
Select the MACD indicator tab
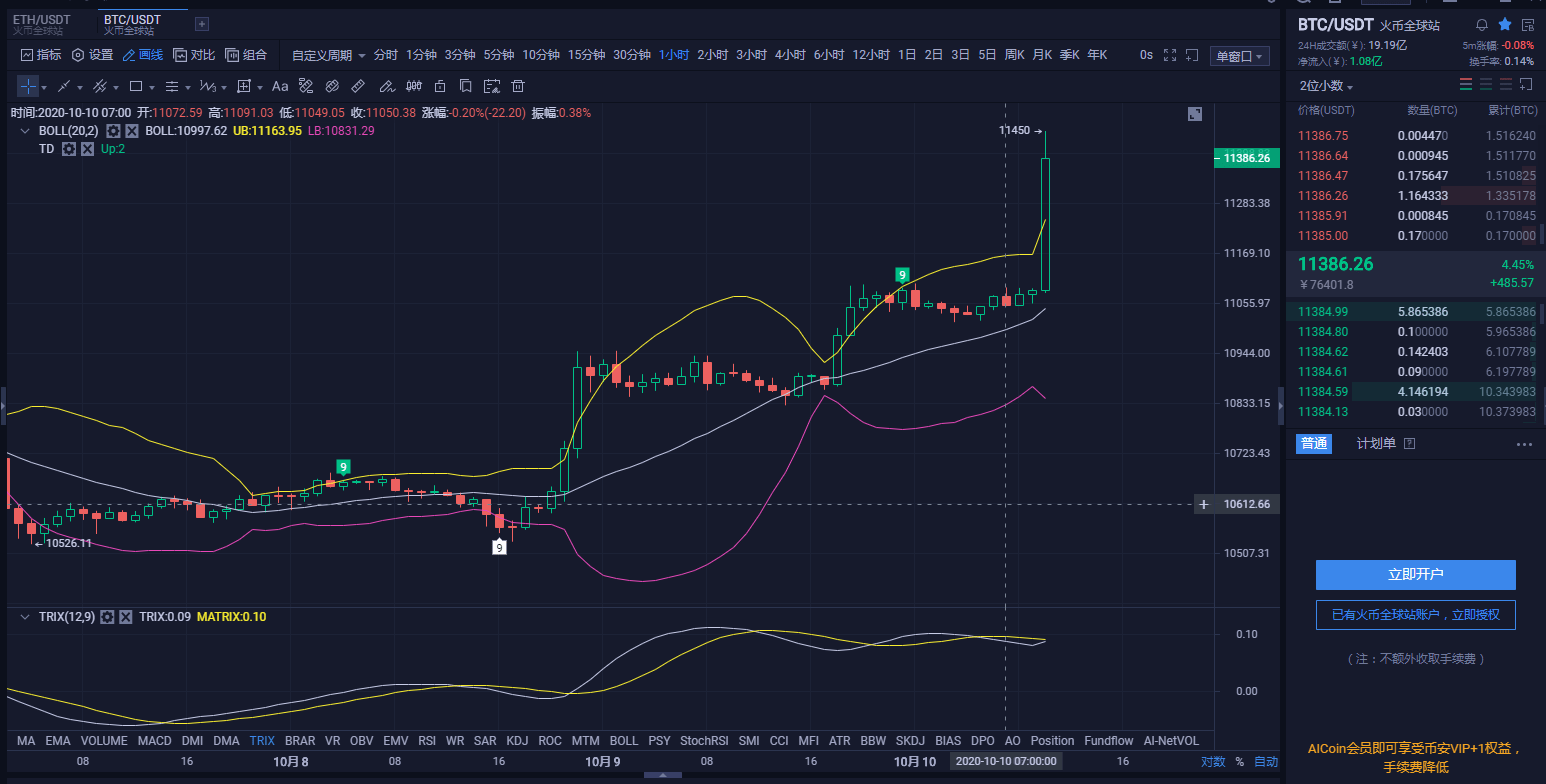coord(154,741)
